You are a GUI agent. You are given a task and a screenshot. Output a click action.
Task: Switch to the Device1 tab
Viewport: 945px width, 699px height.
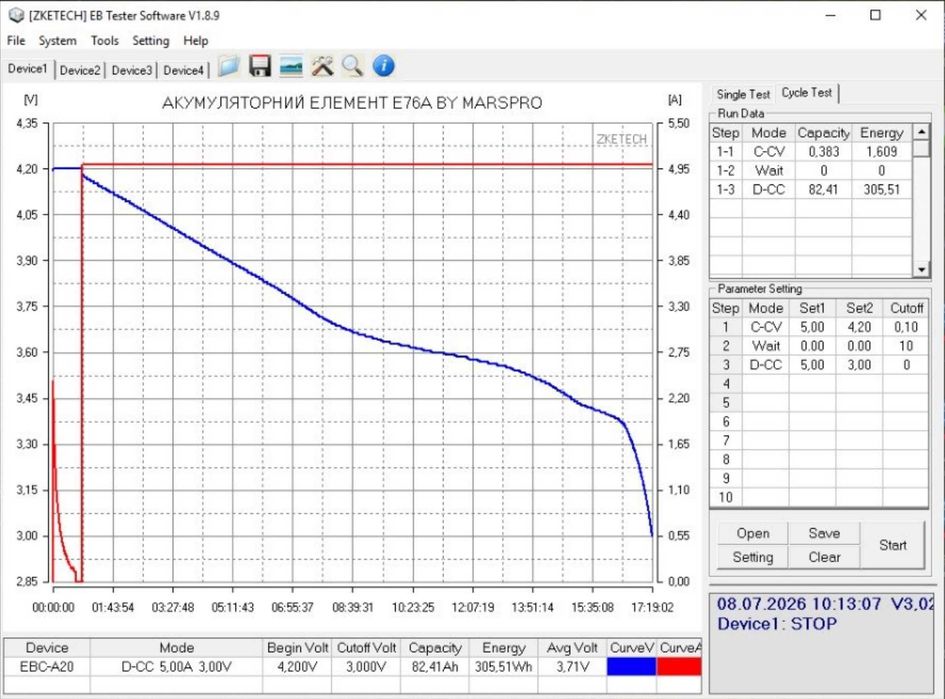[x=28, y=69]
